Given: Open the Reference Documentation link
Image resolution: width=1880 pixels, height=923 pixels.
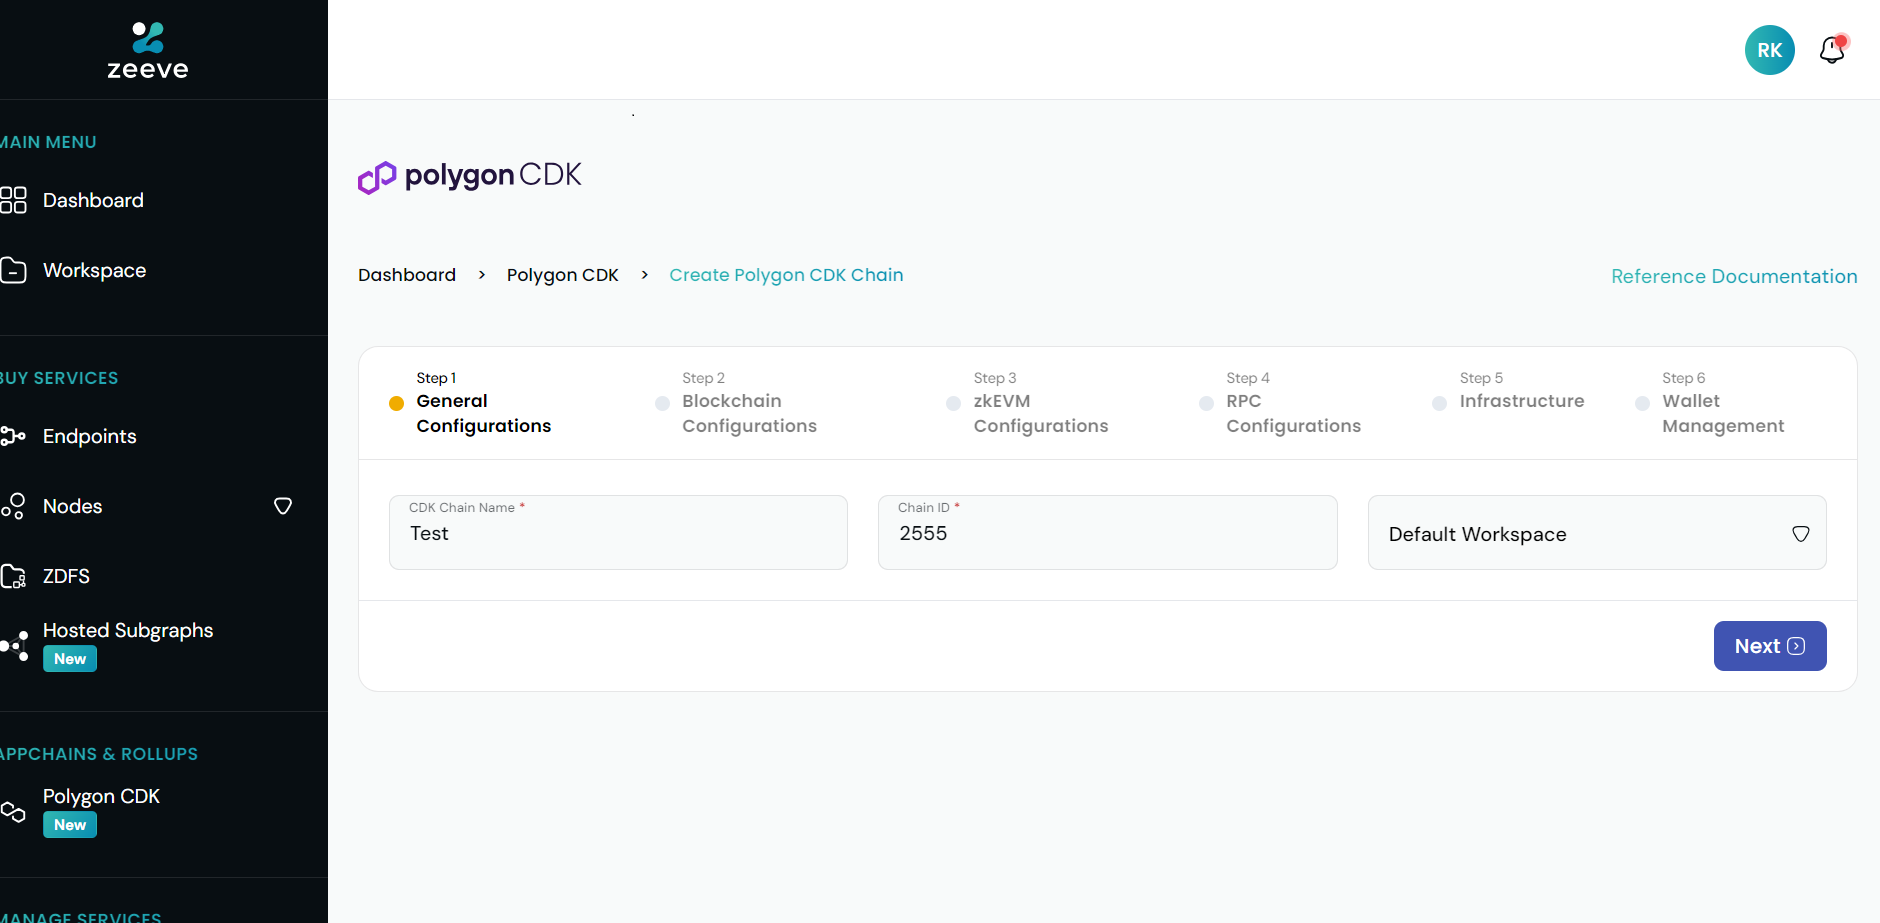Looking at the screenshot, I should click(1733, 276).
